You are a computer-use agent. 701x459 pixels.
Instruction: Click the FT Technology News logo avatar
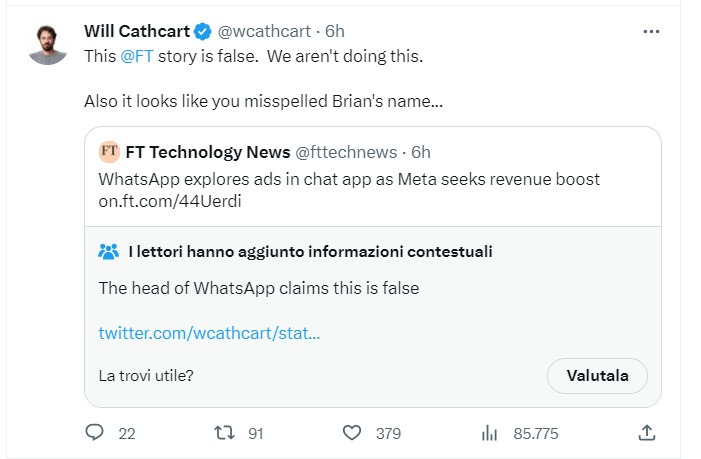point(109,152)
